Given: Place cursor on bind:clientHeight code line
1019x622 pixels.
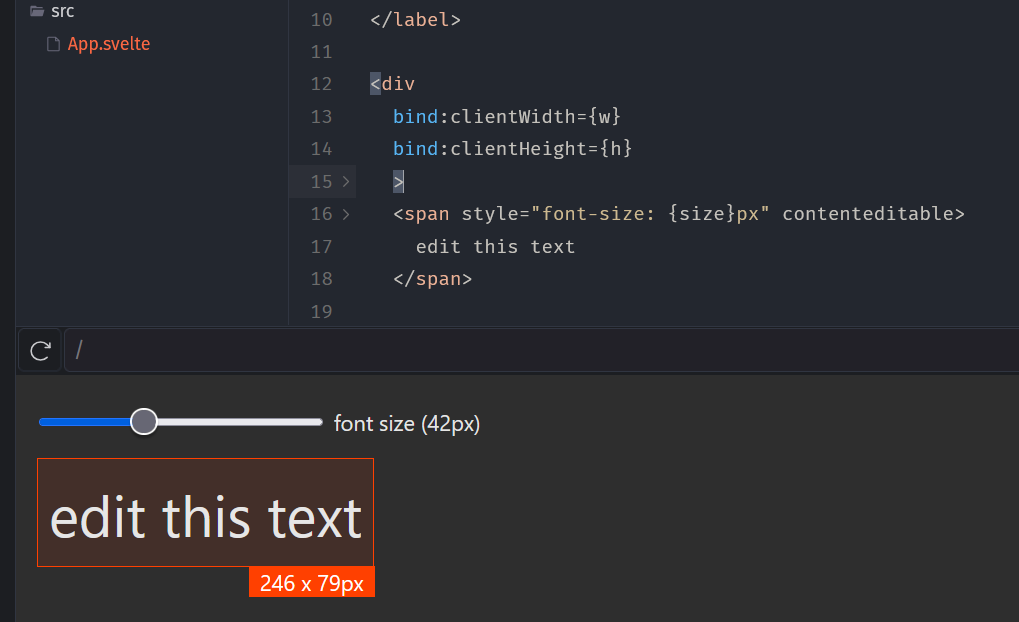Looking at the screenshot, I should coord(512,149).
